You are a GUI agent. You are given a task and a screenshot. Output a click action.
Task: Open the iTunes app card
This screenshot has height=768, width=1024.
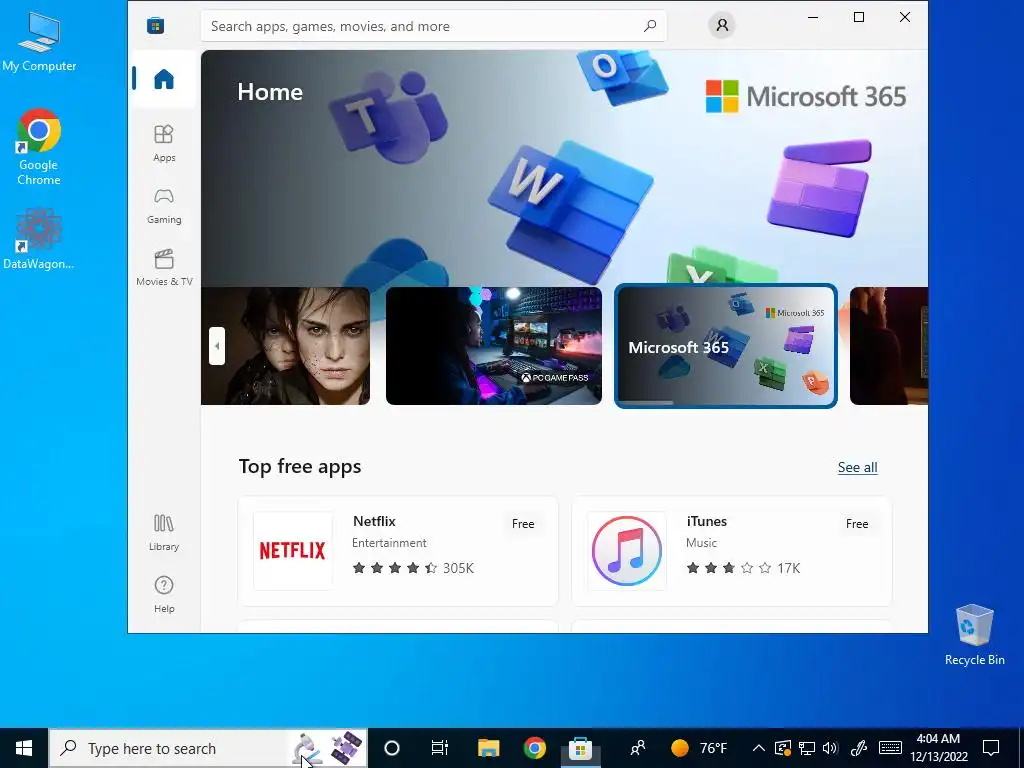[731, 551]
